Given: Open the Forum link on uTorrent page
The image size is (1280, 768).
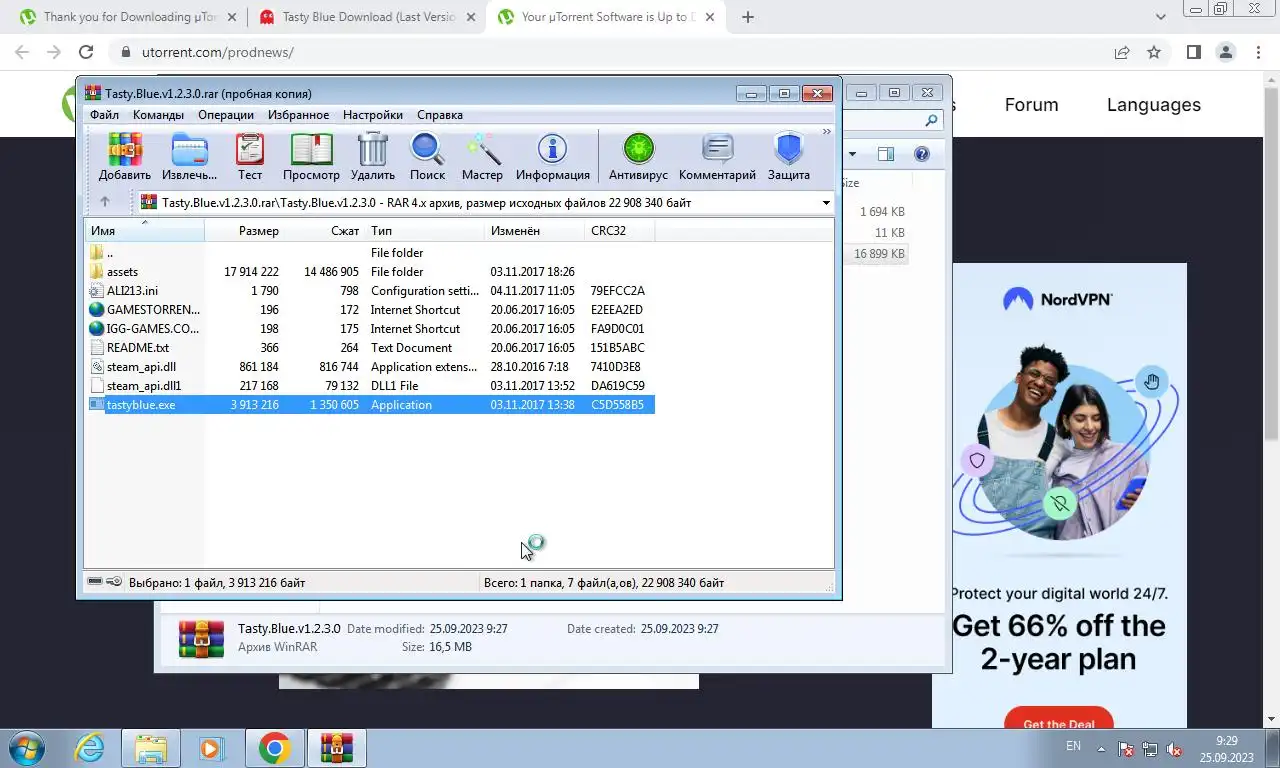Looking at the screenshot, I should pos(1031,104).
